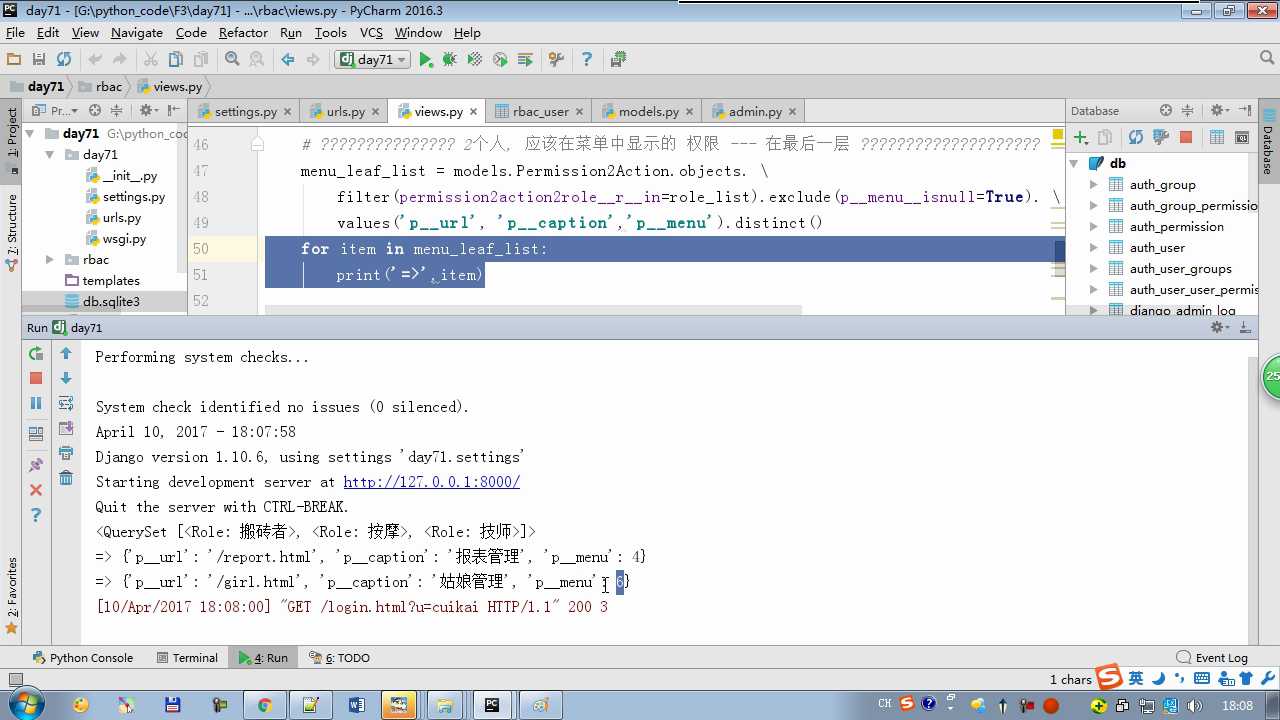1280x720 pixels.
Task: Open Word from the taskbar
Action: click(356, 705)
